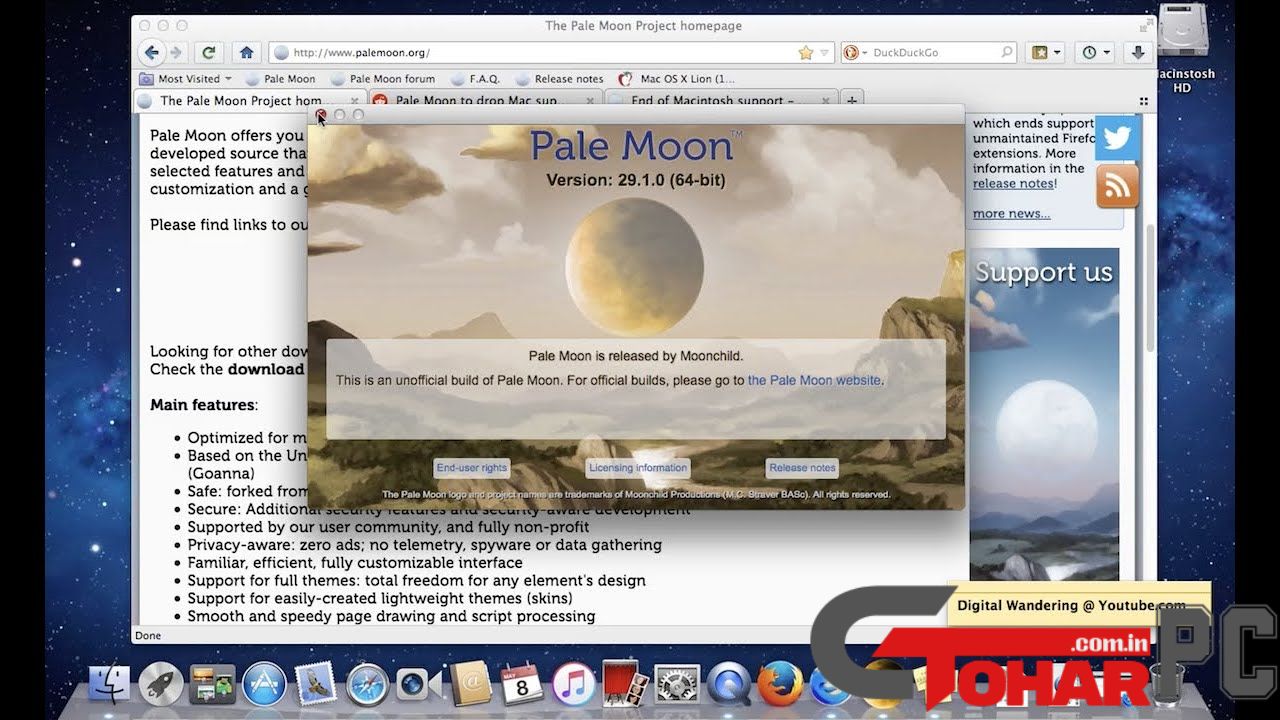Open the F.A.Q. bookmark

[475, 78]
